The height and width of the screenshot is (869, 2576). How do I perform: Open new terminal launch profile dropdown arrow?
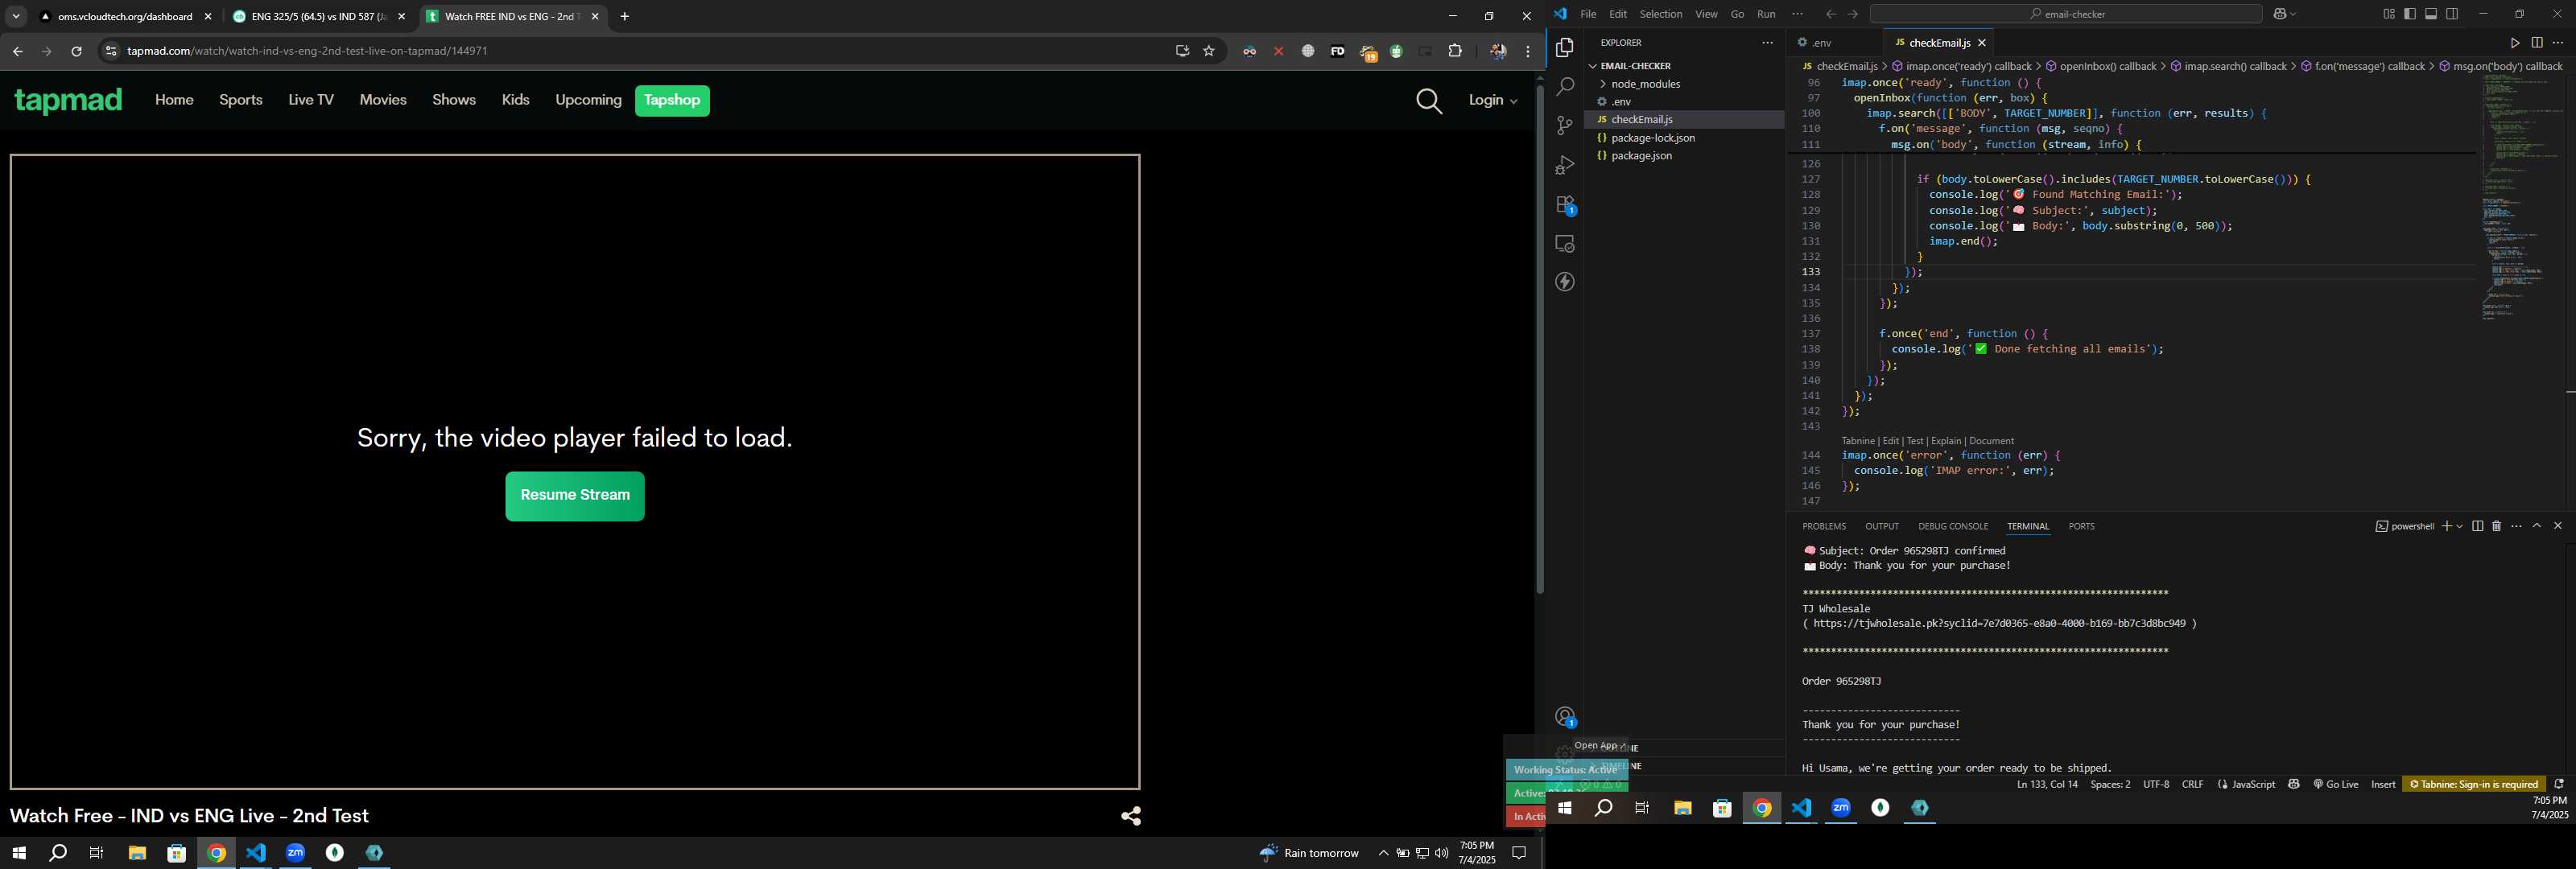pos(2459,526)
